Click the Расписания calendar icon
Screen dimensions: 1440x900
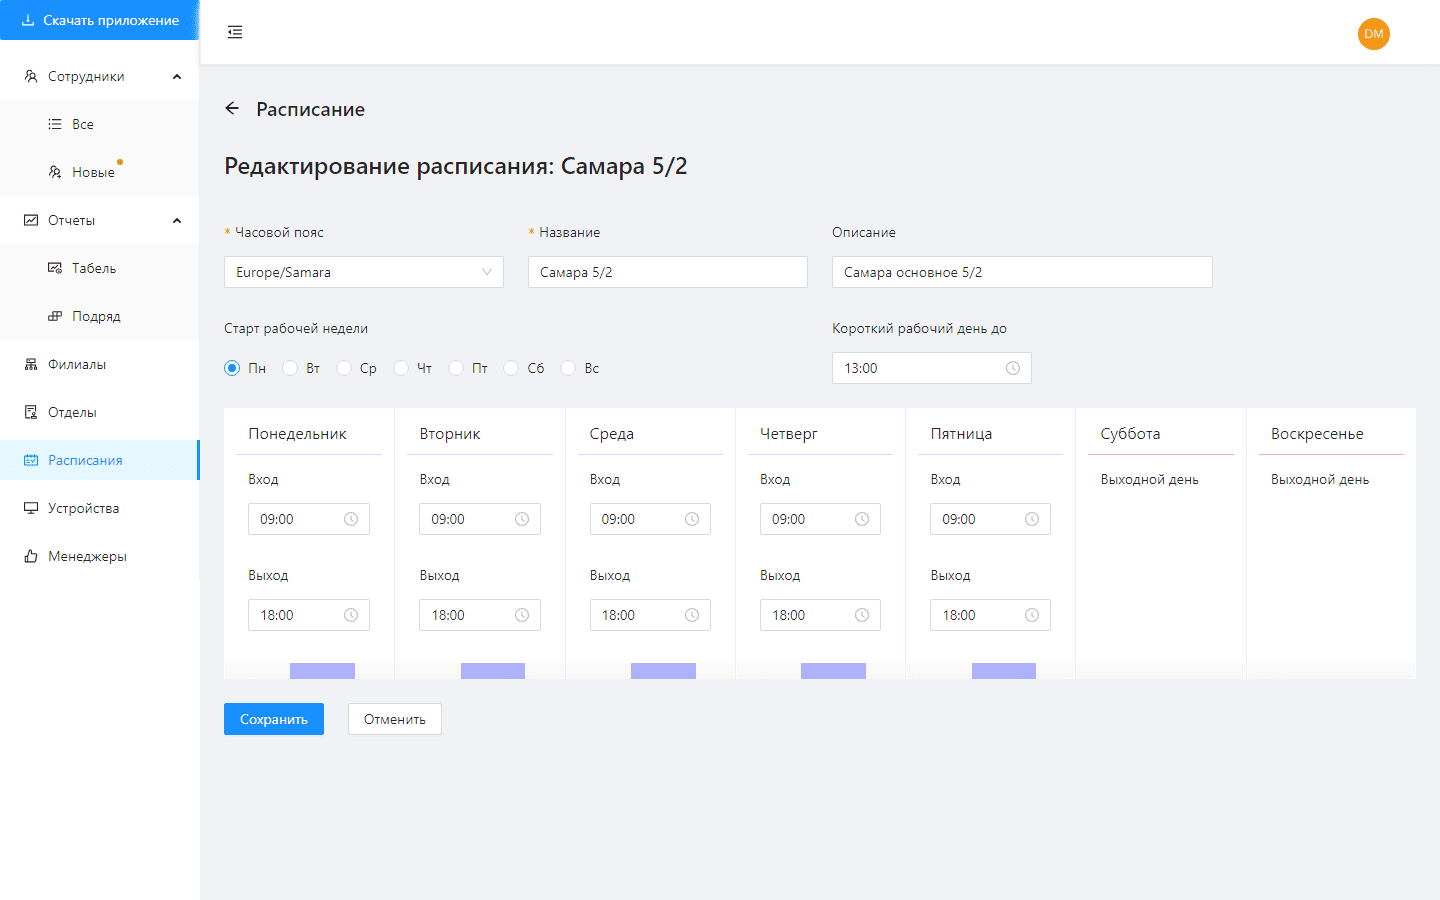pos(31,460)
